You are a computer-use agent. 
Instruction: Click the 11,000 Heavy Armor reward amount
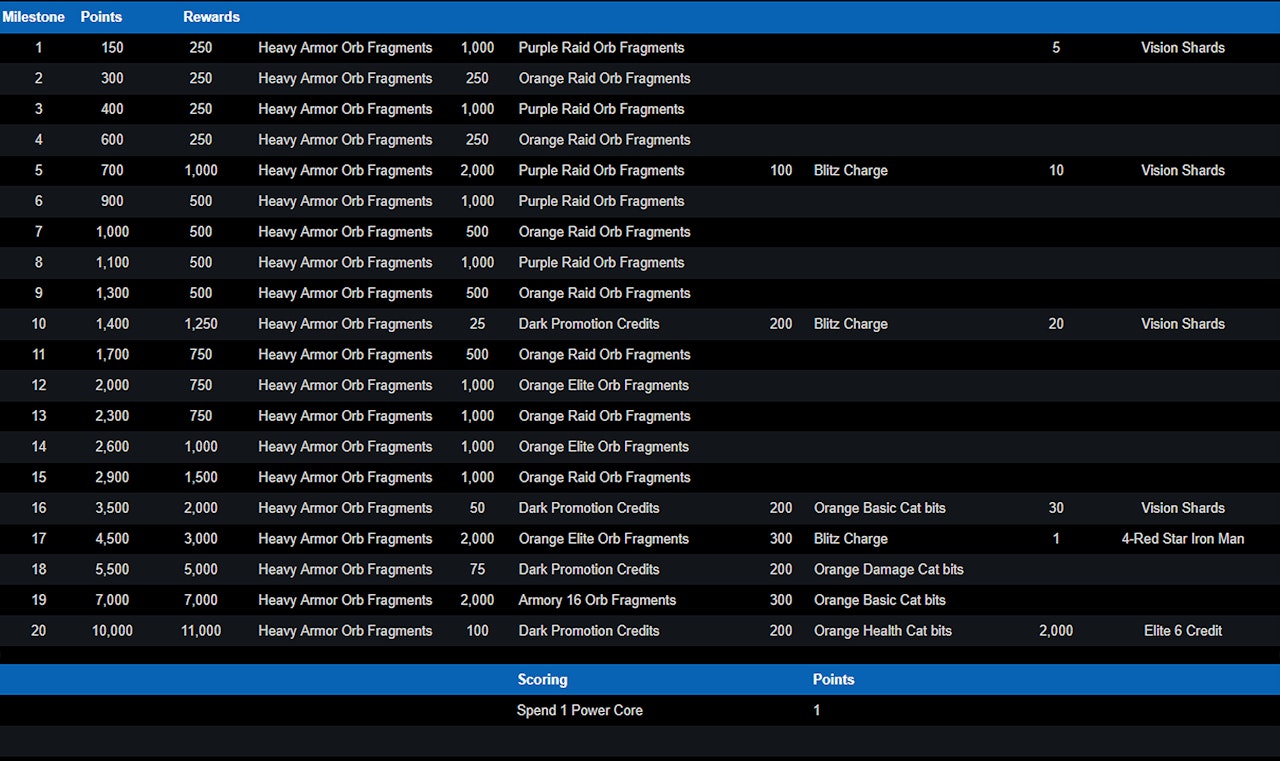click(x=201, y=631)
